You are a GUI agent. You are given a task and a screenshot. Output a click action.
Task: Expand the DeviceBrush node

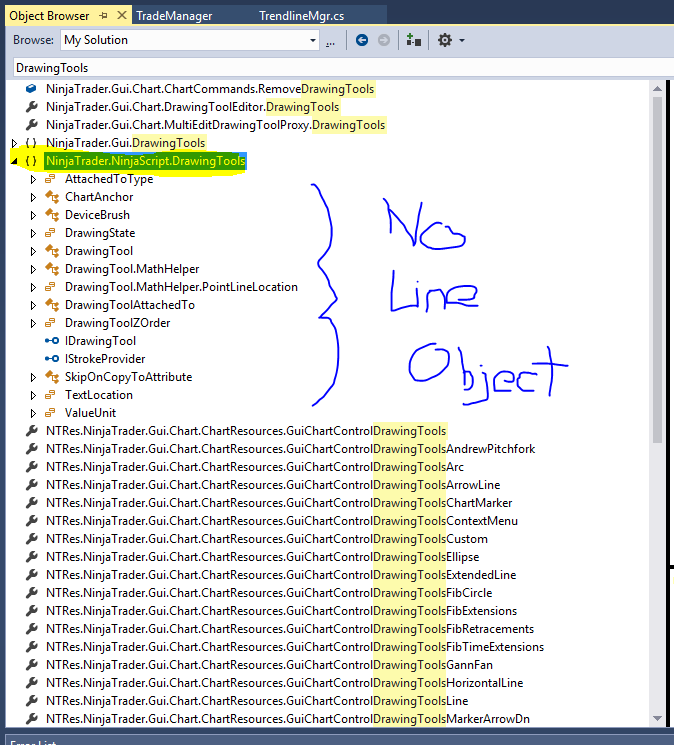pos(33,215)
